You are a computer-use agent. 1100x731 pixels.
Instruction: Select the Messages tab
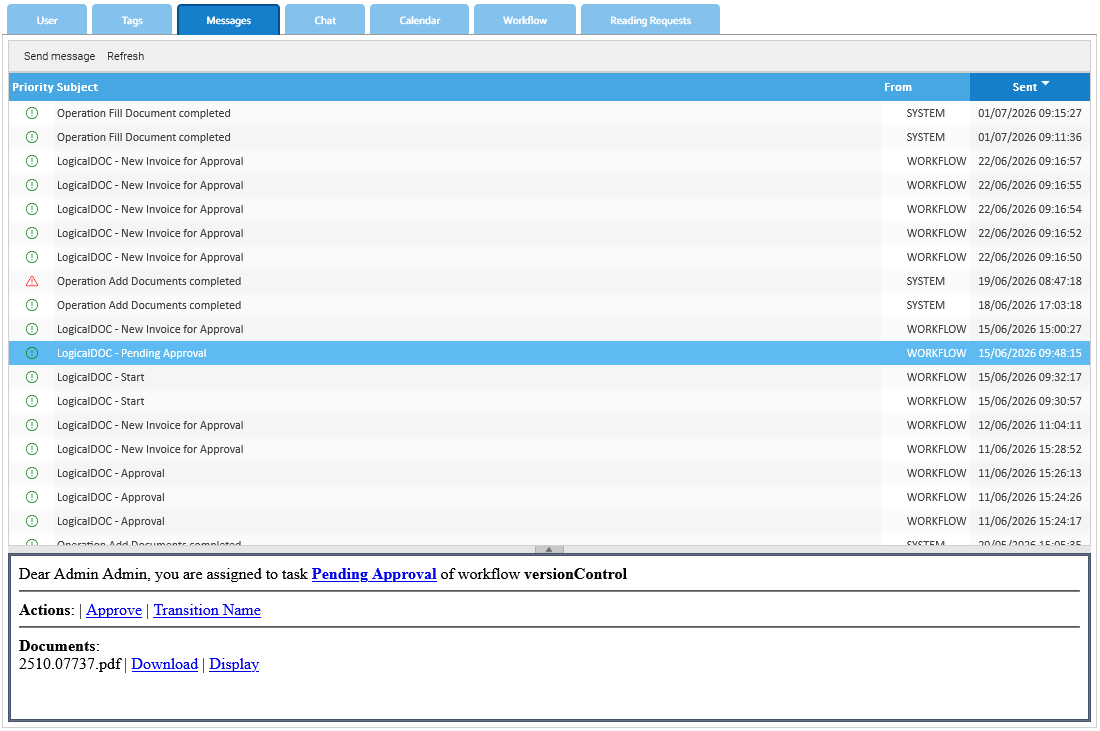click(229, 20)
